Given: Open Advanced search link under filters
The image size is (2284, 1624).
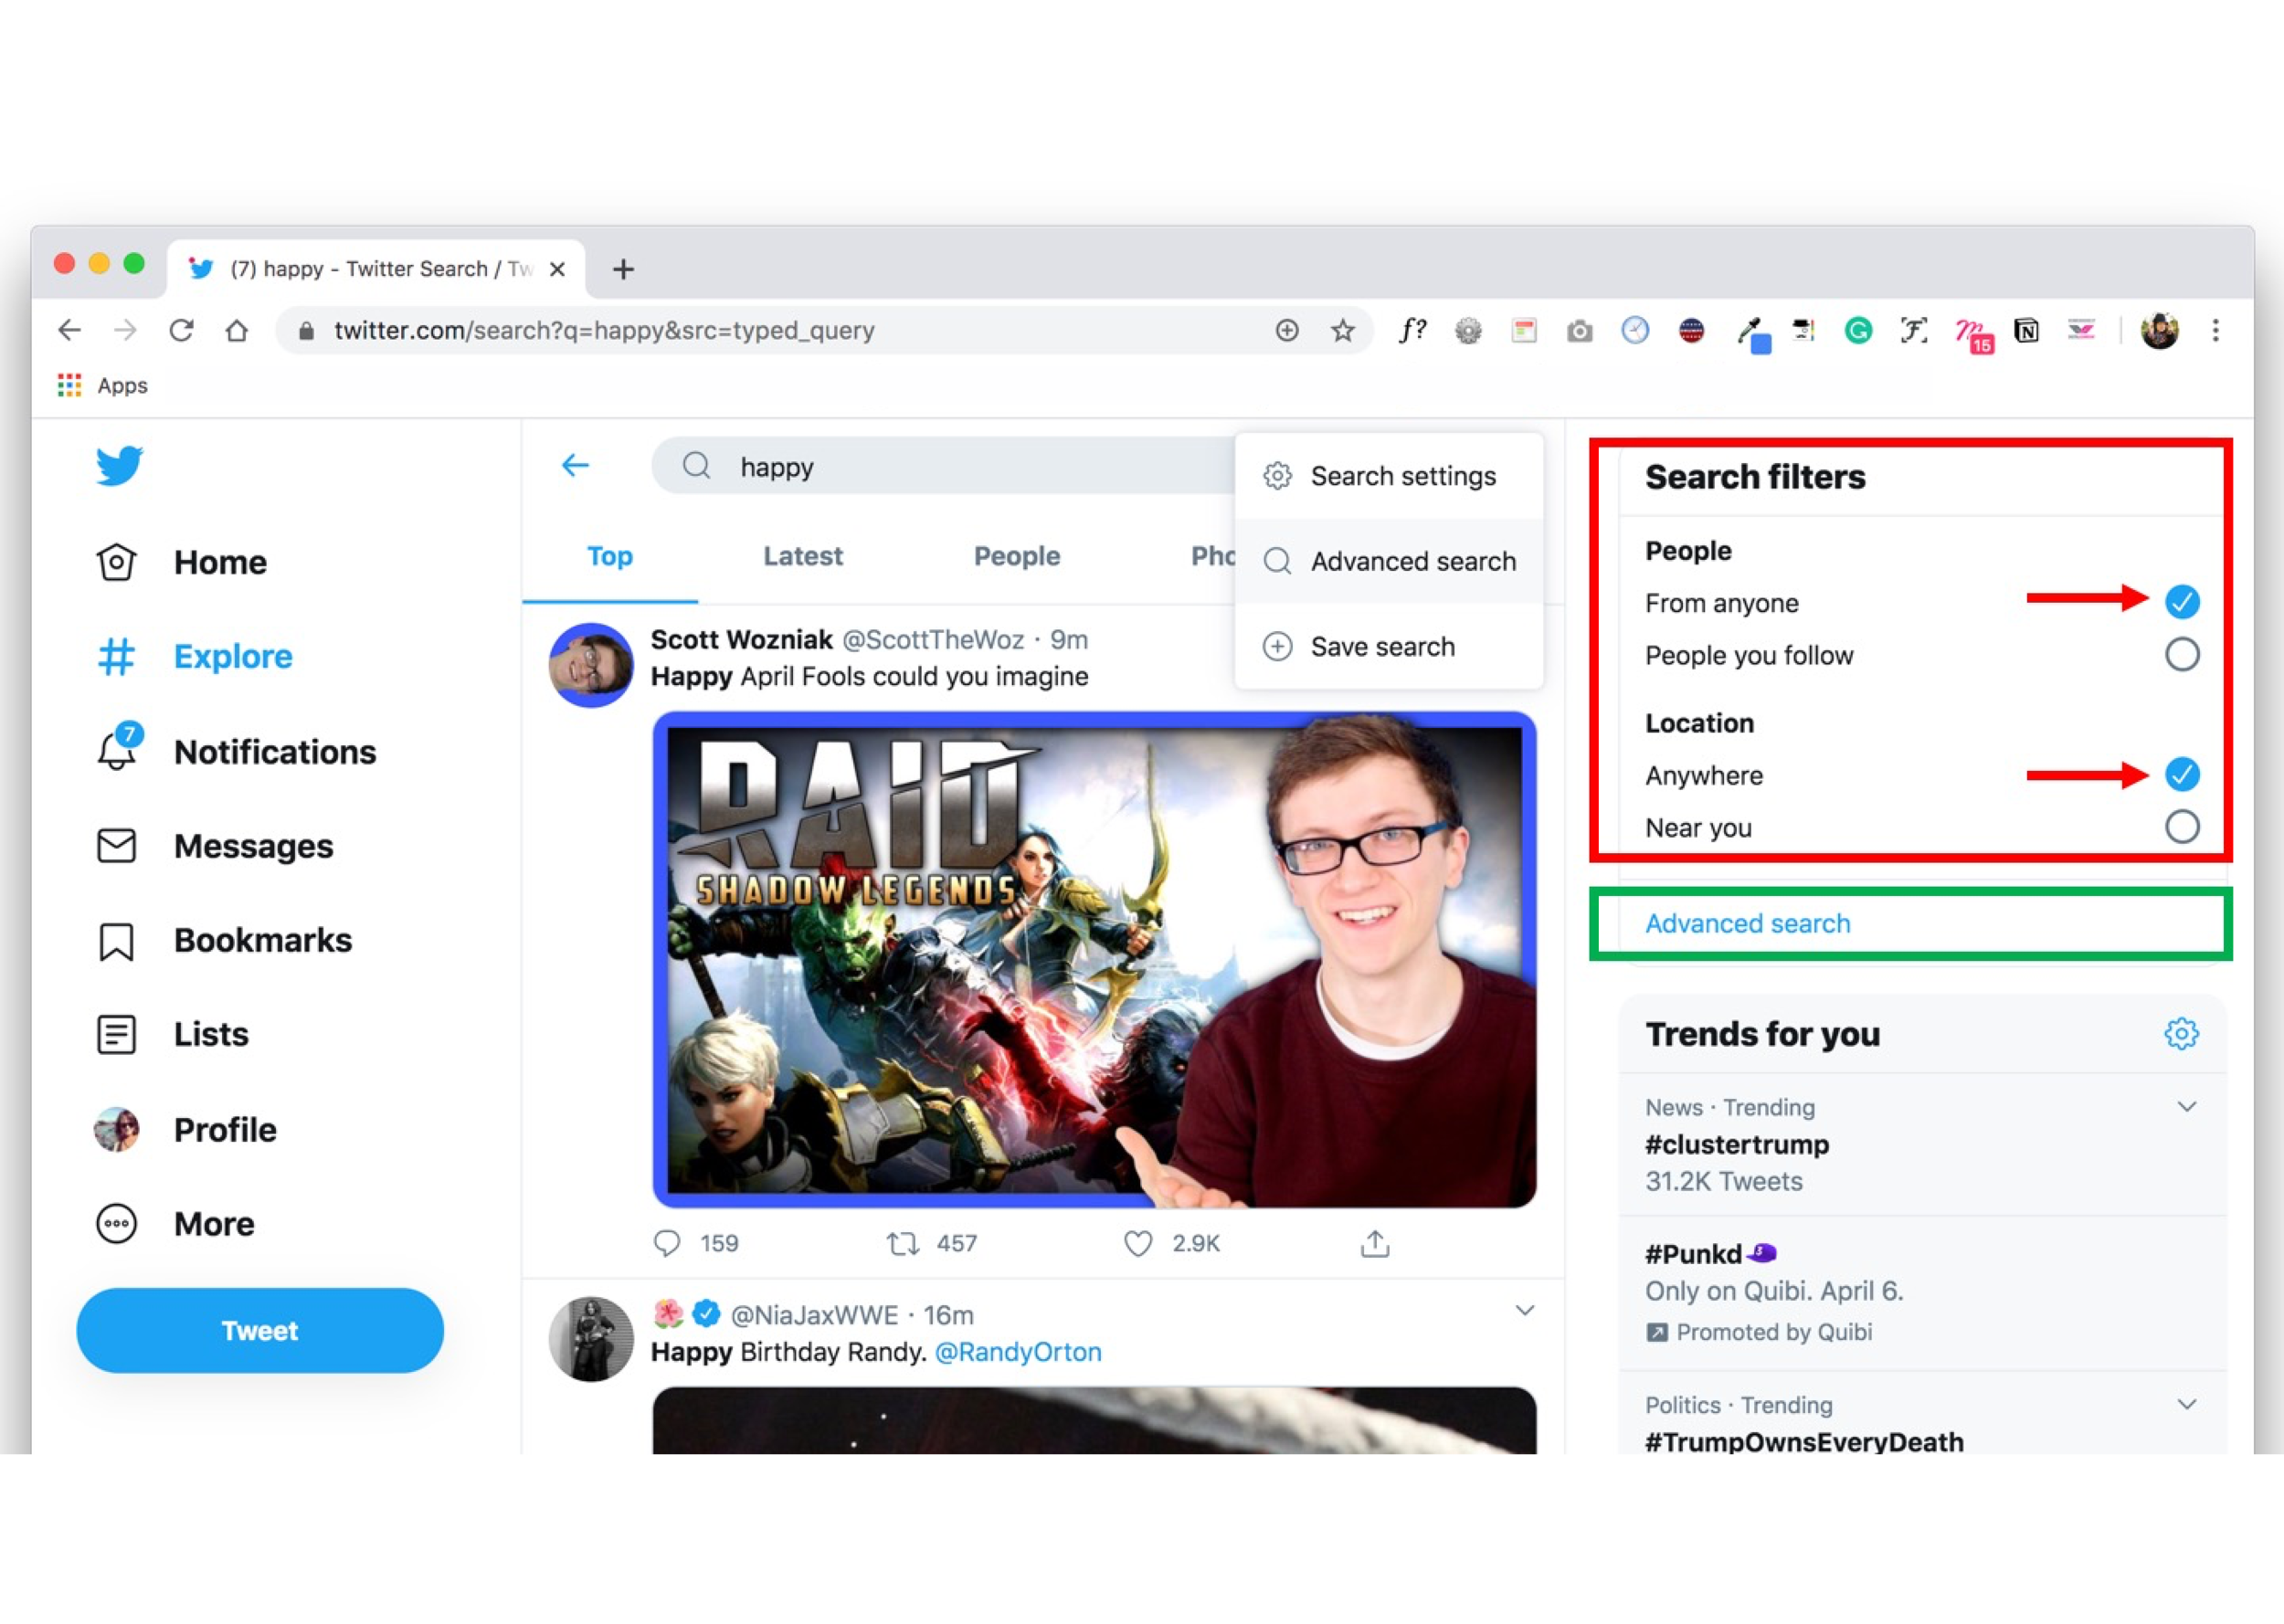Looking at the screenshot, I should pos(1748,923).
